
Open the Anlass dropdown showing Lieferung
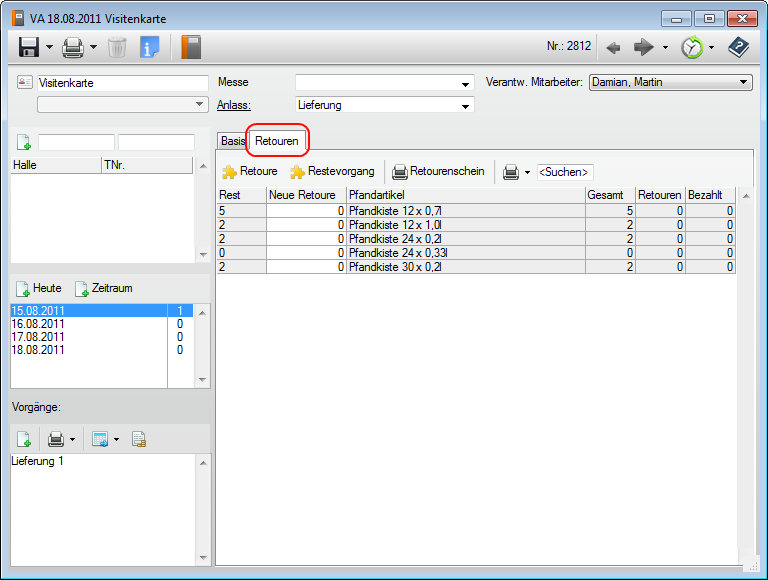465,106
